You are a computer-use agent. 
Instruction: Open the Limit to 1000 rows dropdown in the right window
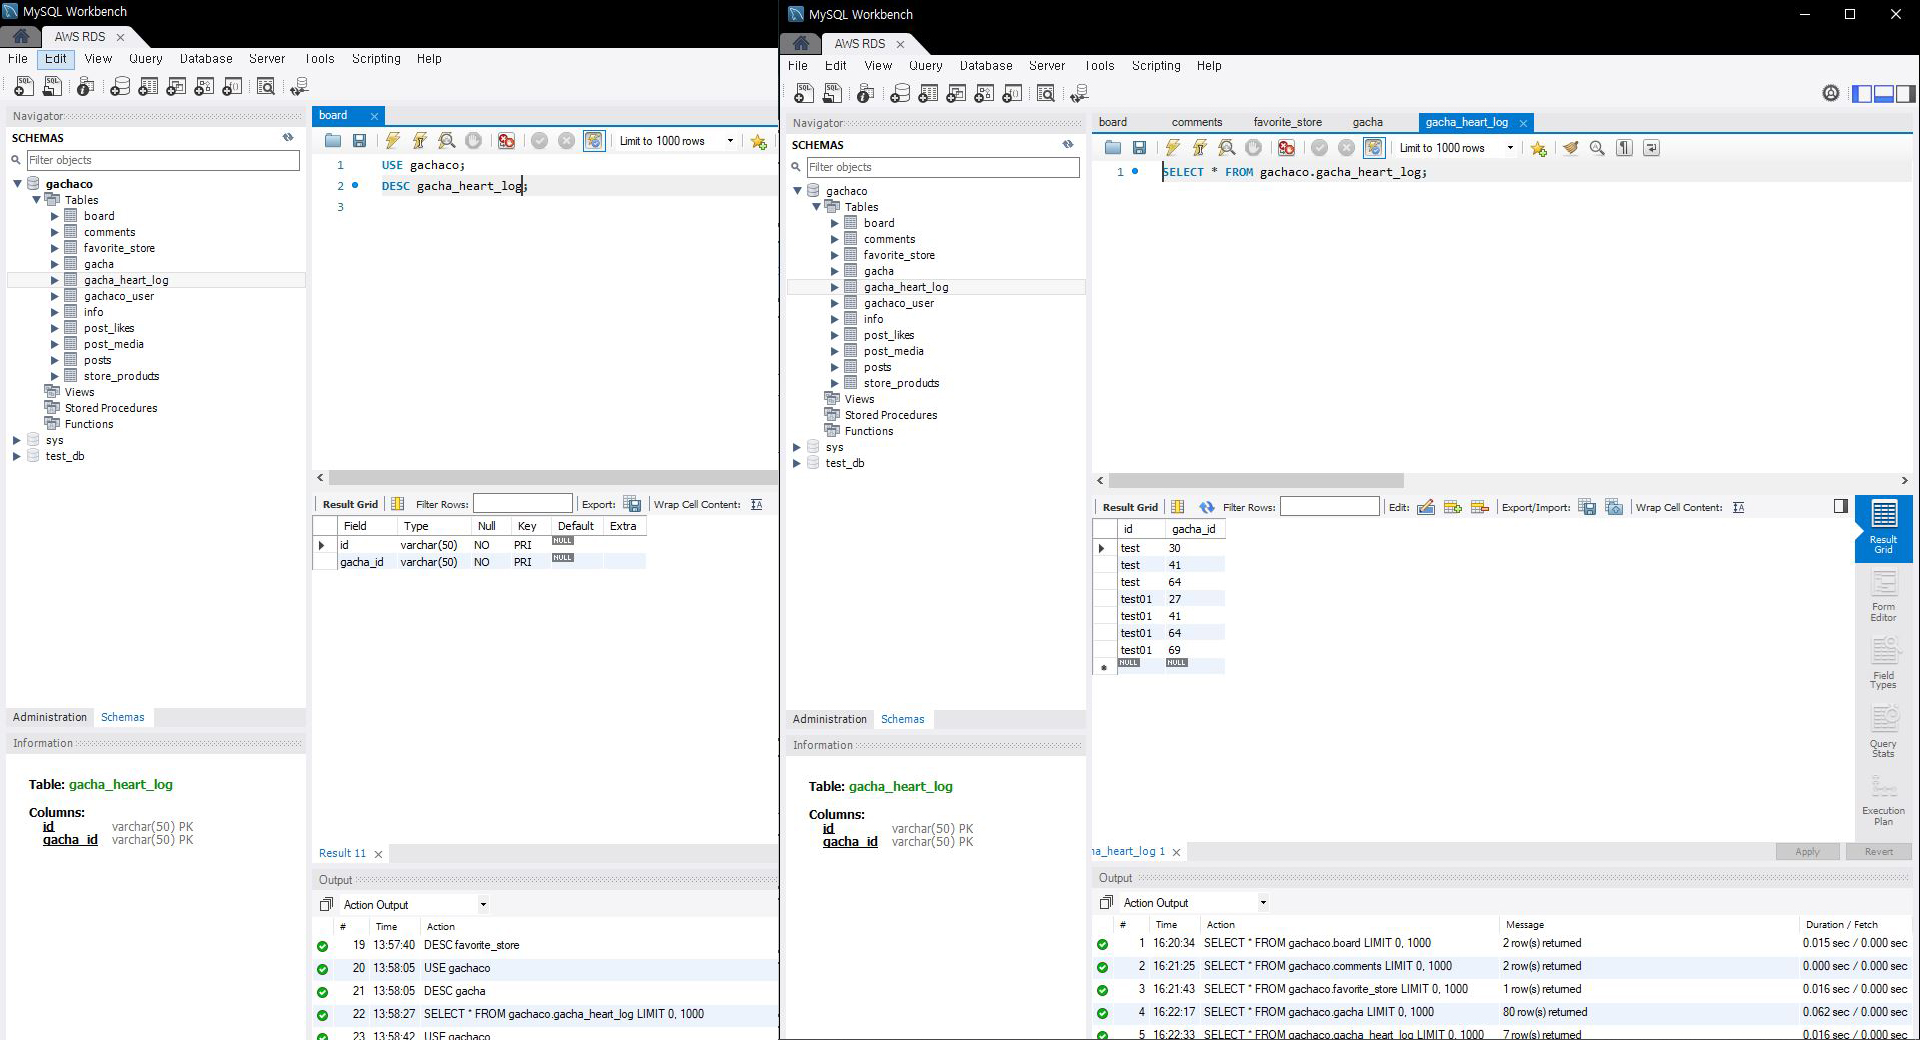click(x=1510, y=148)
